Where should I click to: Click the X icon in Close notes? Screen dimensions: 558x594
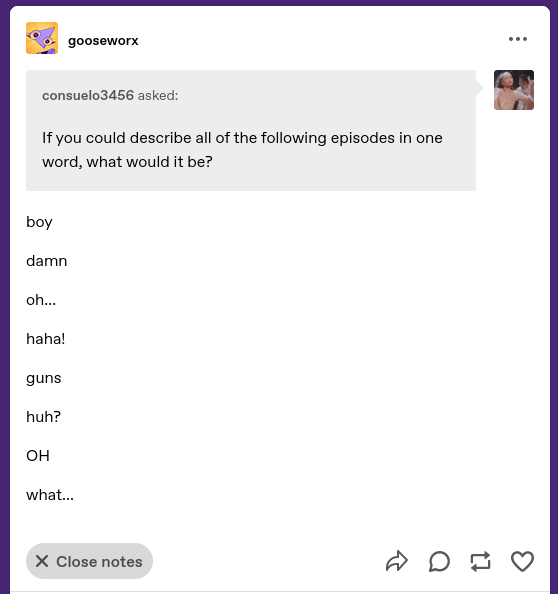[x=42, y=561]
